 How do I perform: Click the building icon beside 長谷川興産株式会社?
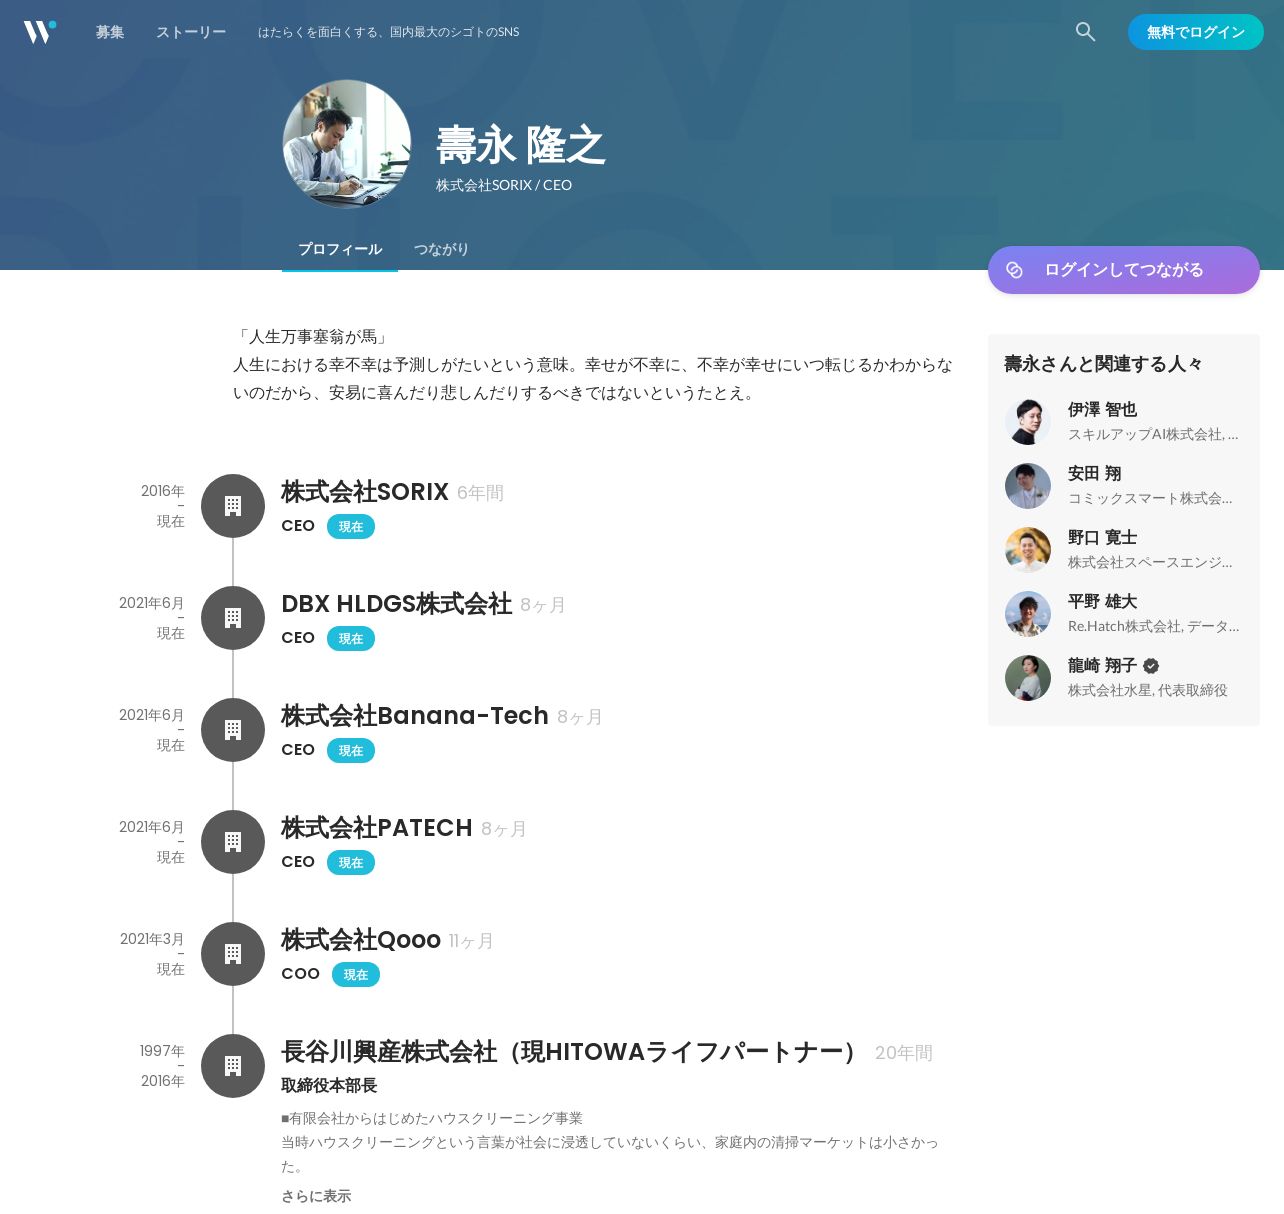tap(233, 1066)
